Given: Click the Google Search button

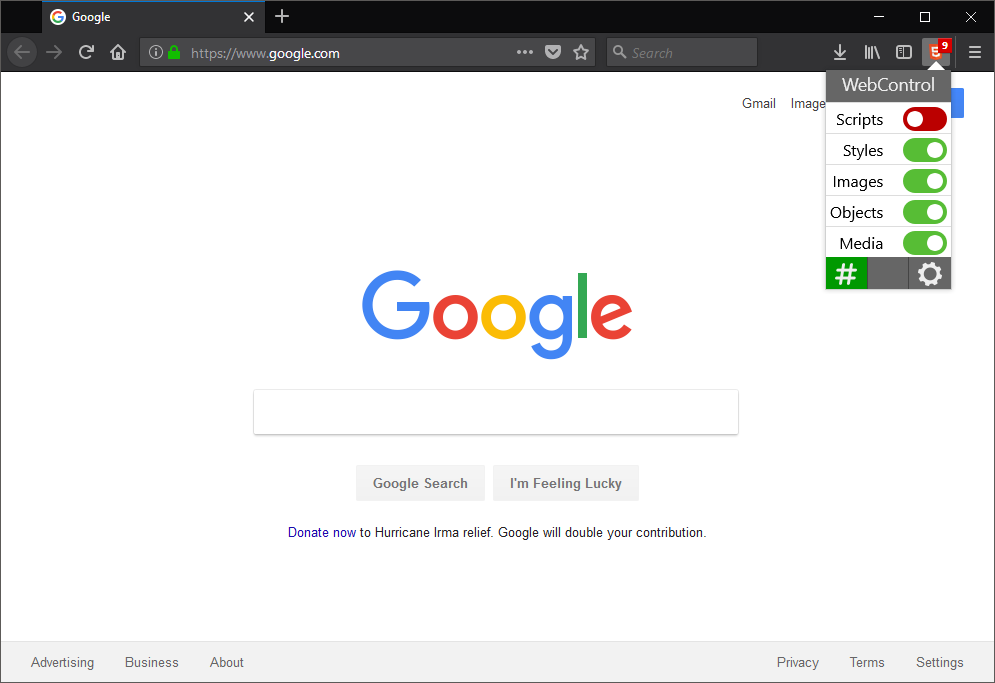Looking at the screenshot, I should (420, 483).
